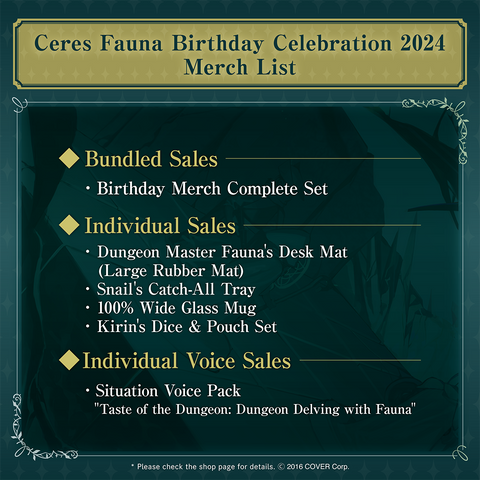480x480 pixels.
Task: Select the Bundled Sales heading
Action: pos(151,159)
